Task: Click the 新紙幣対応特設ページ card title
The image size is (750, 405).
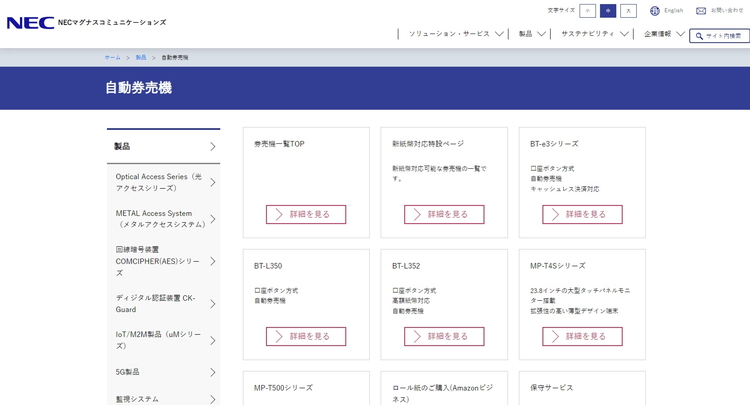Action: click(x=428, y=144)
